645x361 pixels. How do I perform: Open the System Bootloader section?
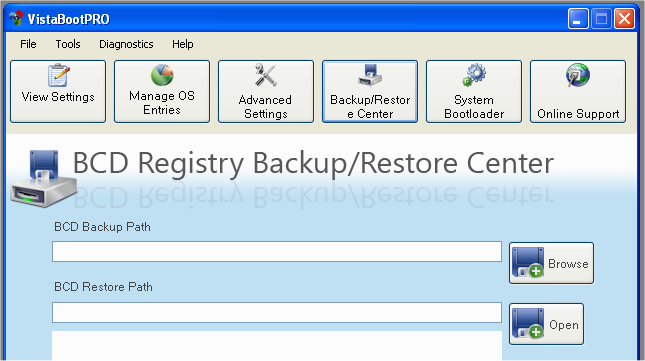click(x=474, y=91)
